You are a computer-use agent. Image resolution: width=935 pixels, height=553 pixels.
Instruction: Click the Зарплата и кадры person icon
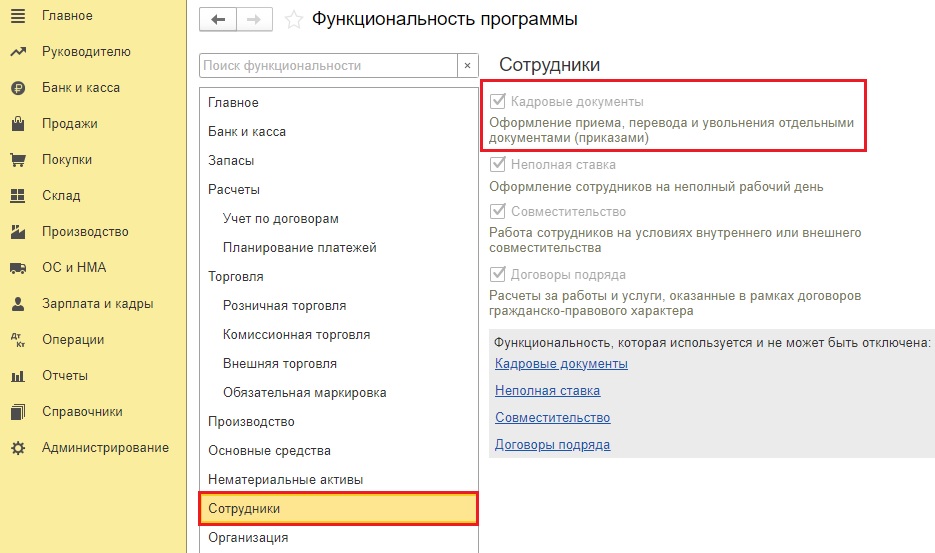click(18, 304)
